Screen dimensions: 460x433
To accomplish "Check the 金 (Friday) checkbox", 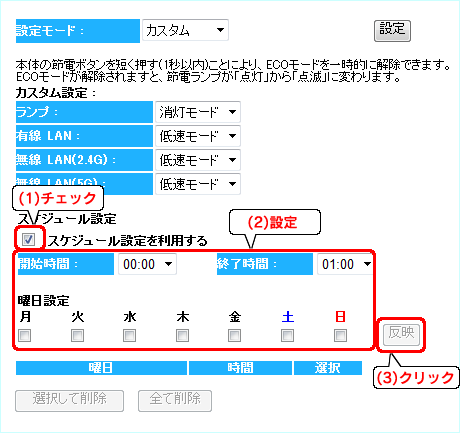I will click(x=234, y=335).
